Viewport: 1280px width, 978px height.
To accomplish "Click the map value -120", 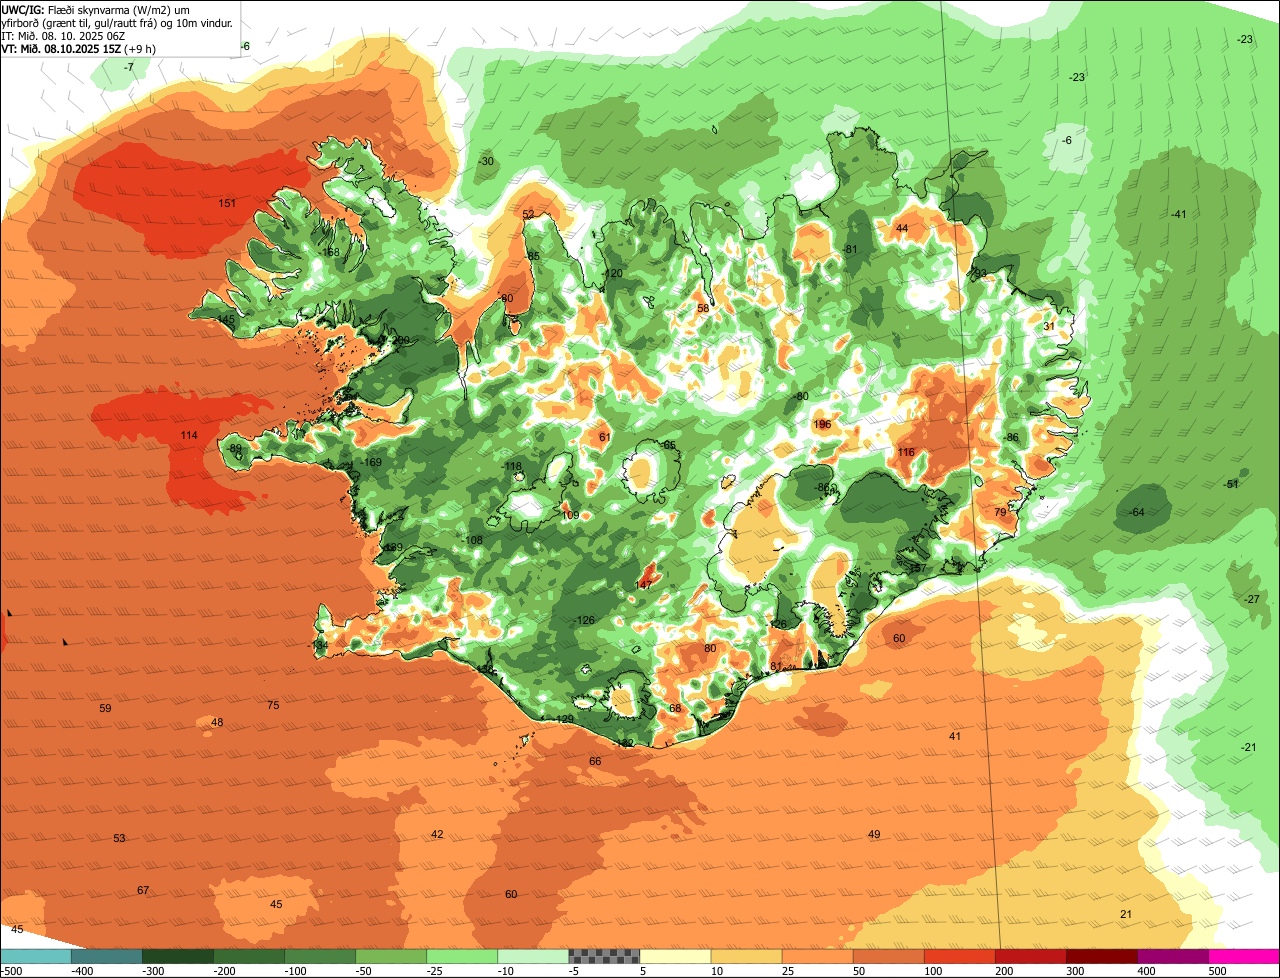I will 612,273.
